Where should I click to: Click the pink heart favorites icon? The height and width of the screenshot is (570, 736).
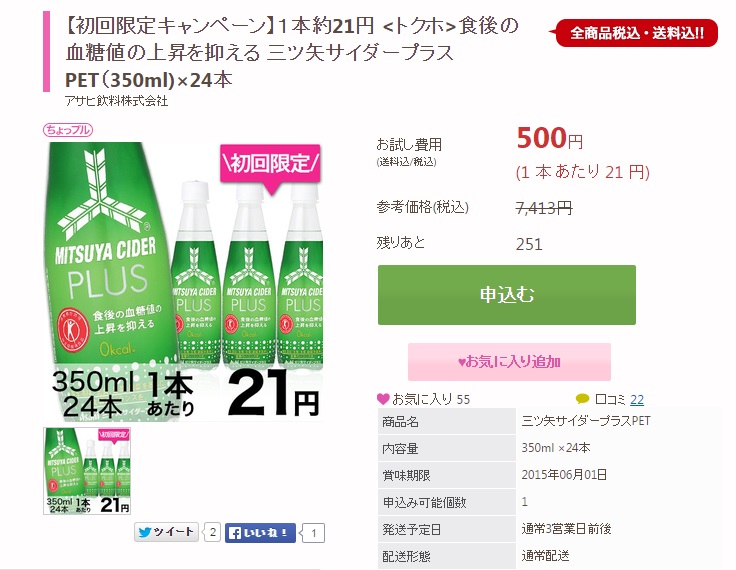[383, 399]
